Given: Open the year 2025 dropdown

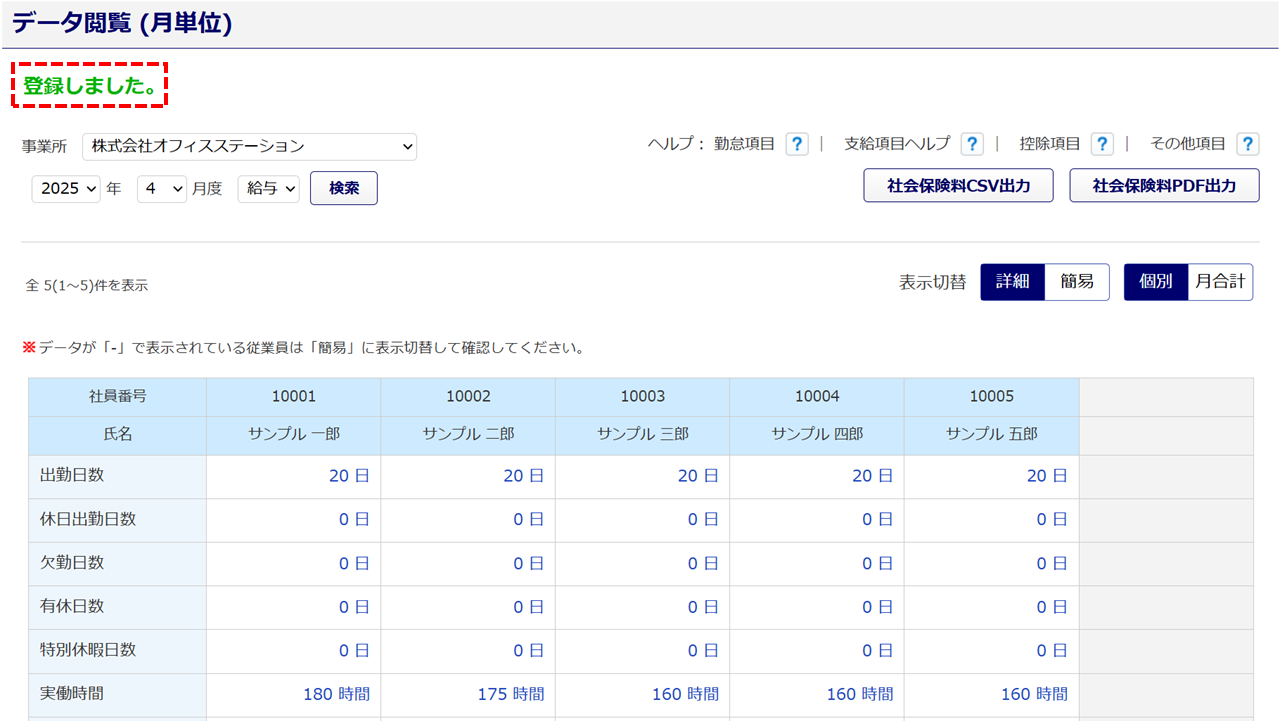Looking at the screenshot, I should tap(66, 188).
